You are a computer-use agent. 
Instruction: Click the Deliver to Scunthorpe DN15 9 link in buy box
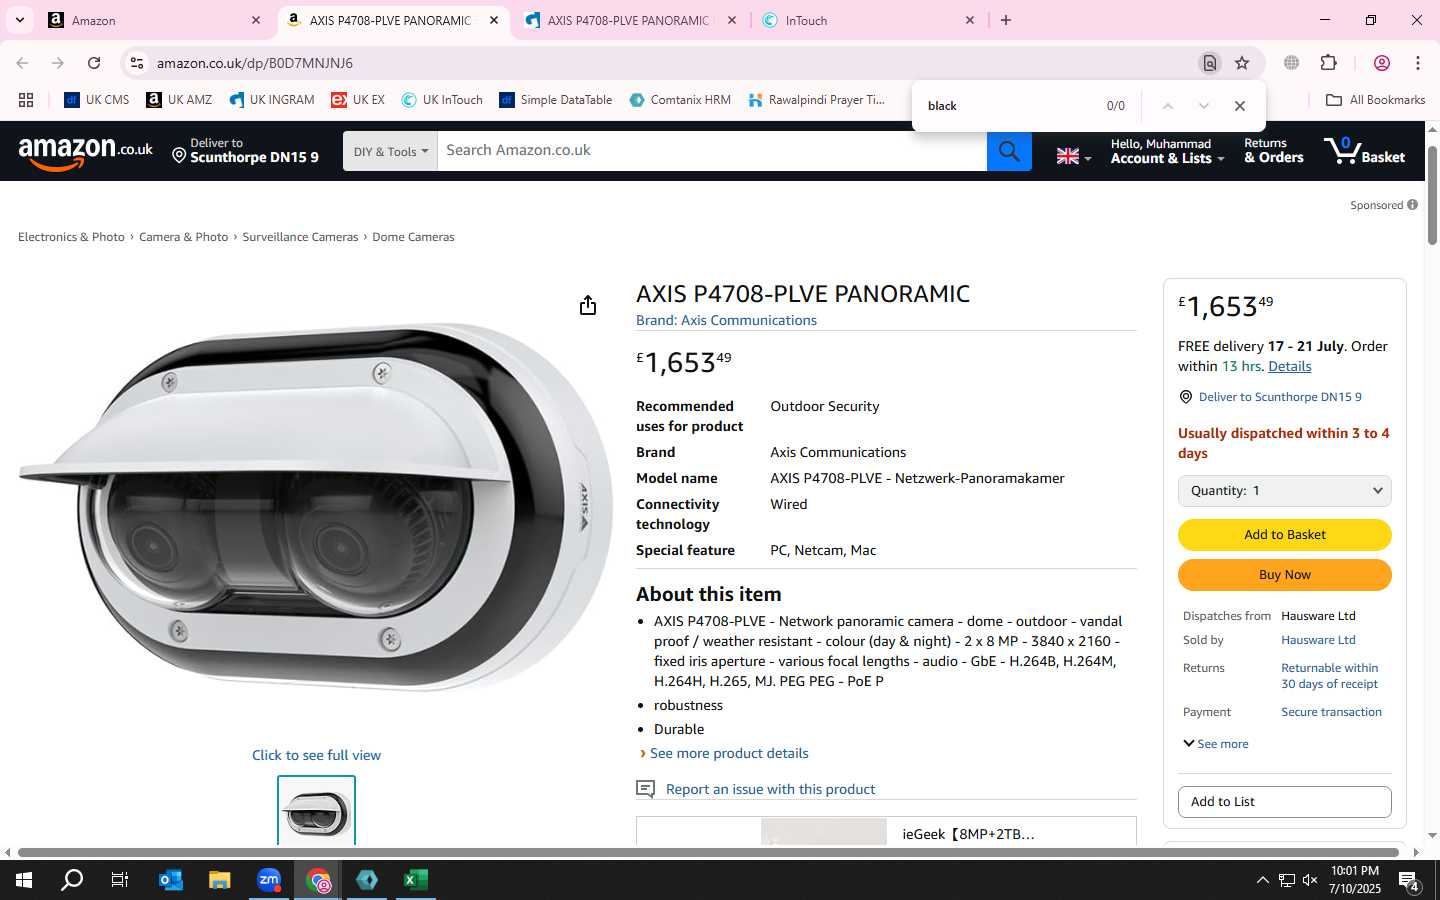click(x=1280, y=397)
